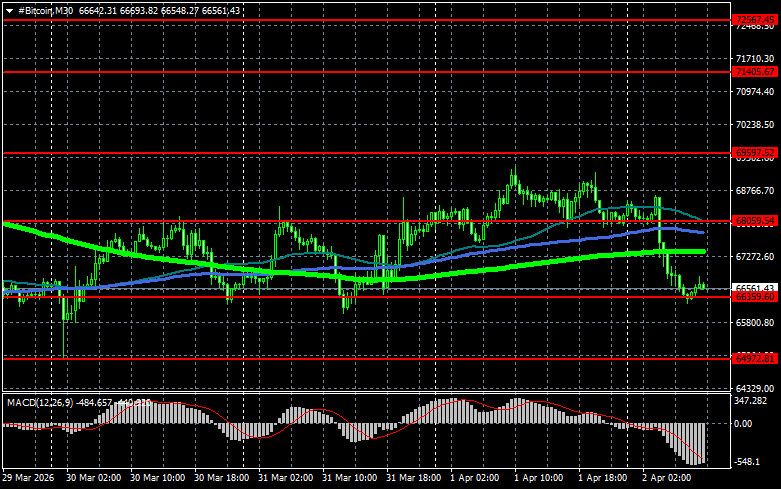
Task: Click the 0.00 MACD scale value
Action: [x=743, y=424]
